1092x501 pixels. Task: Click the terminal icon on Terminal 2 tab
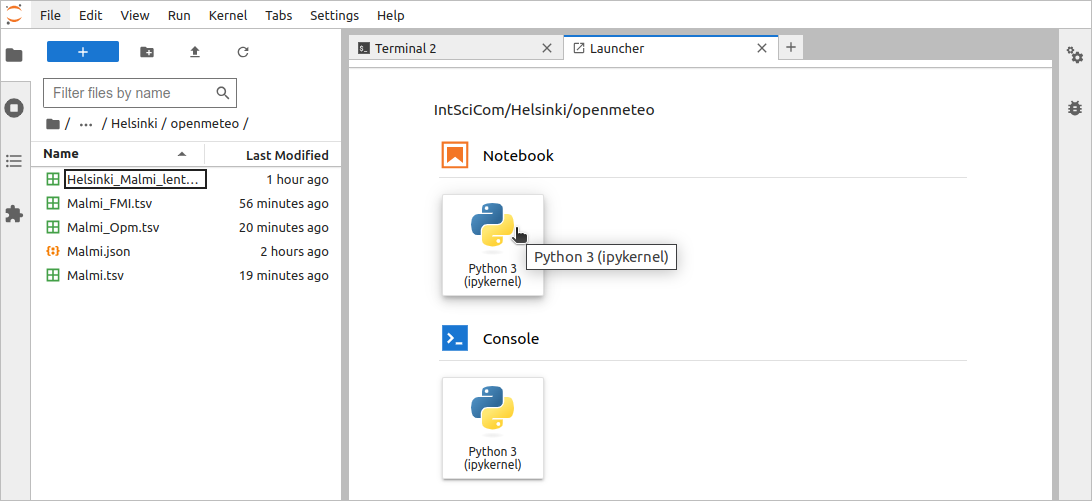pyautogui.click(x=364, y=48)
